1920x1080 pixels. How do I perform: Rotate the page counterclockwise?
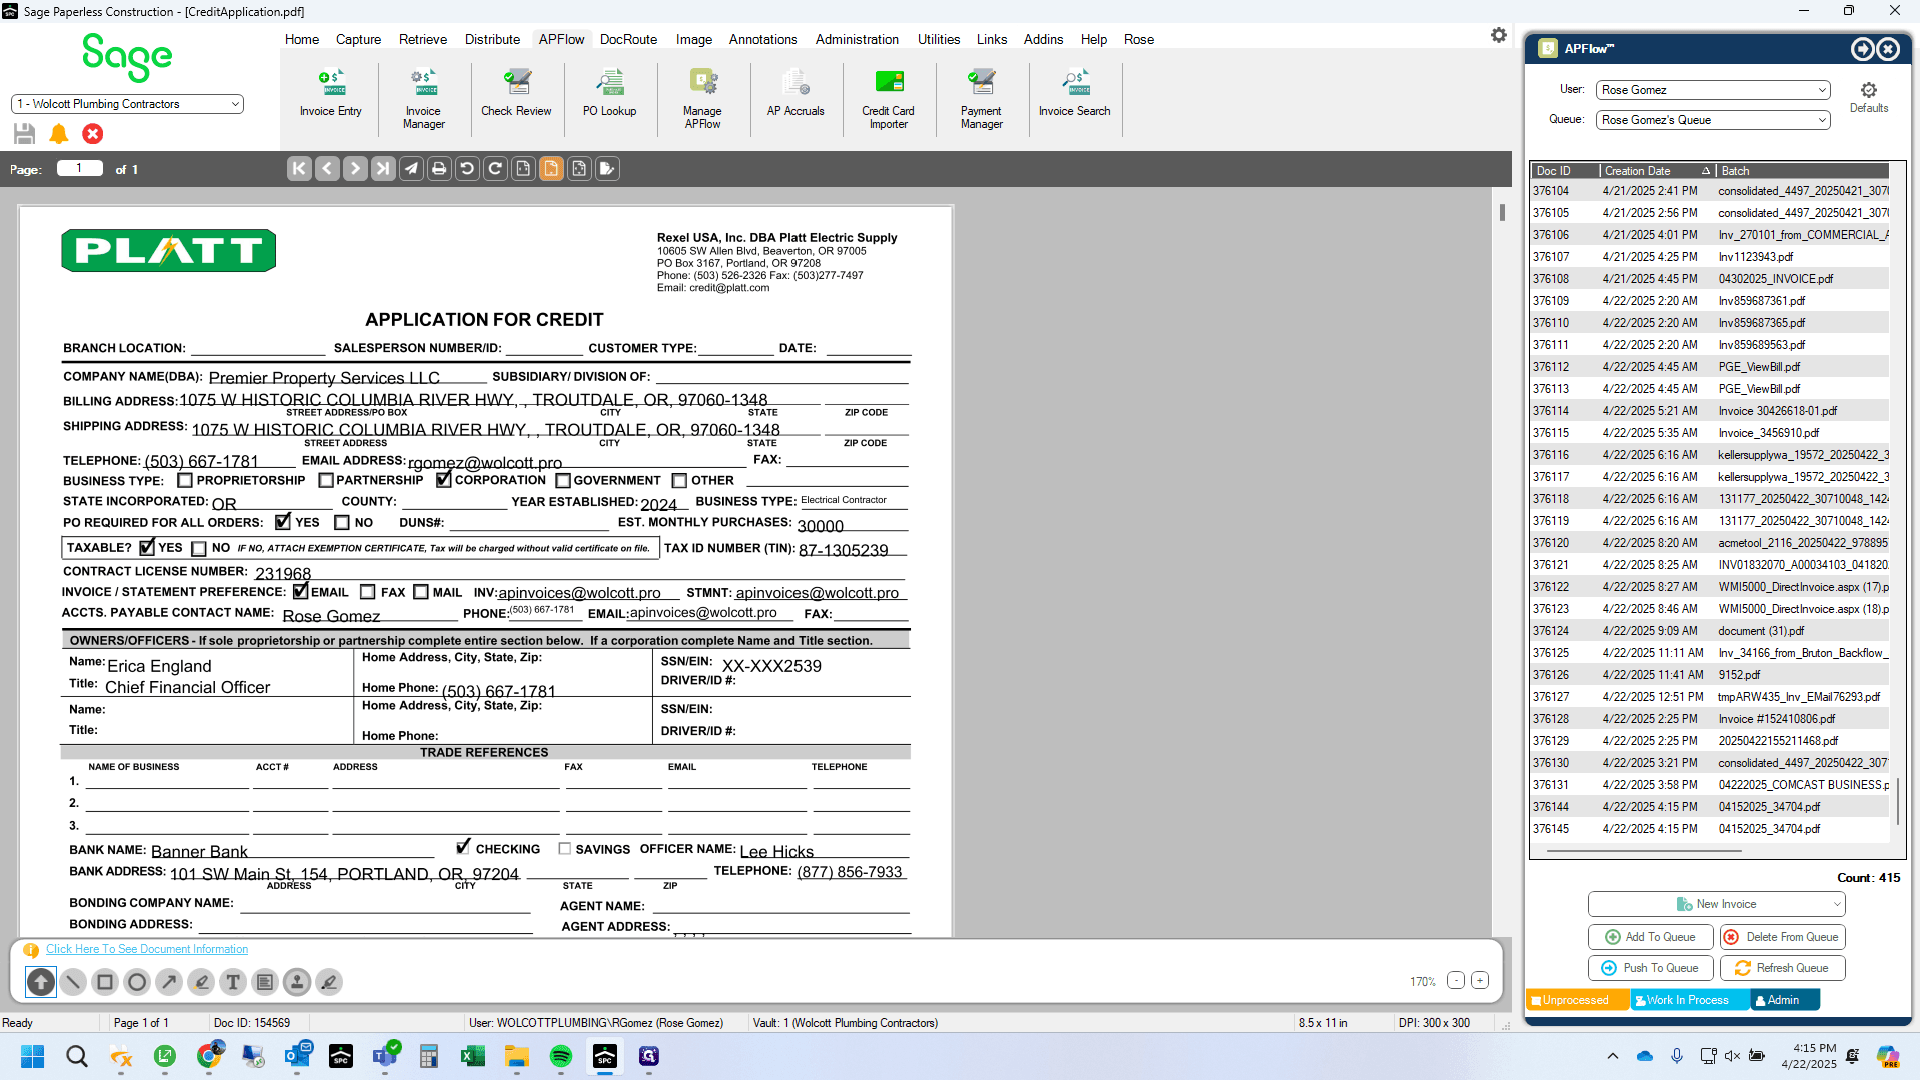467,169
